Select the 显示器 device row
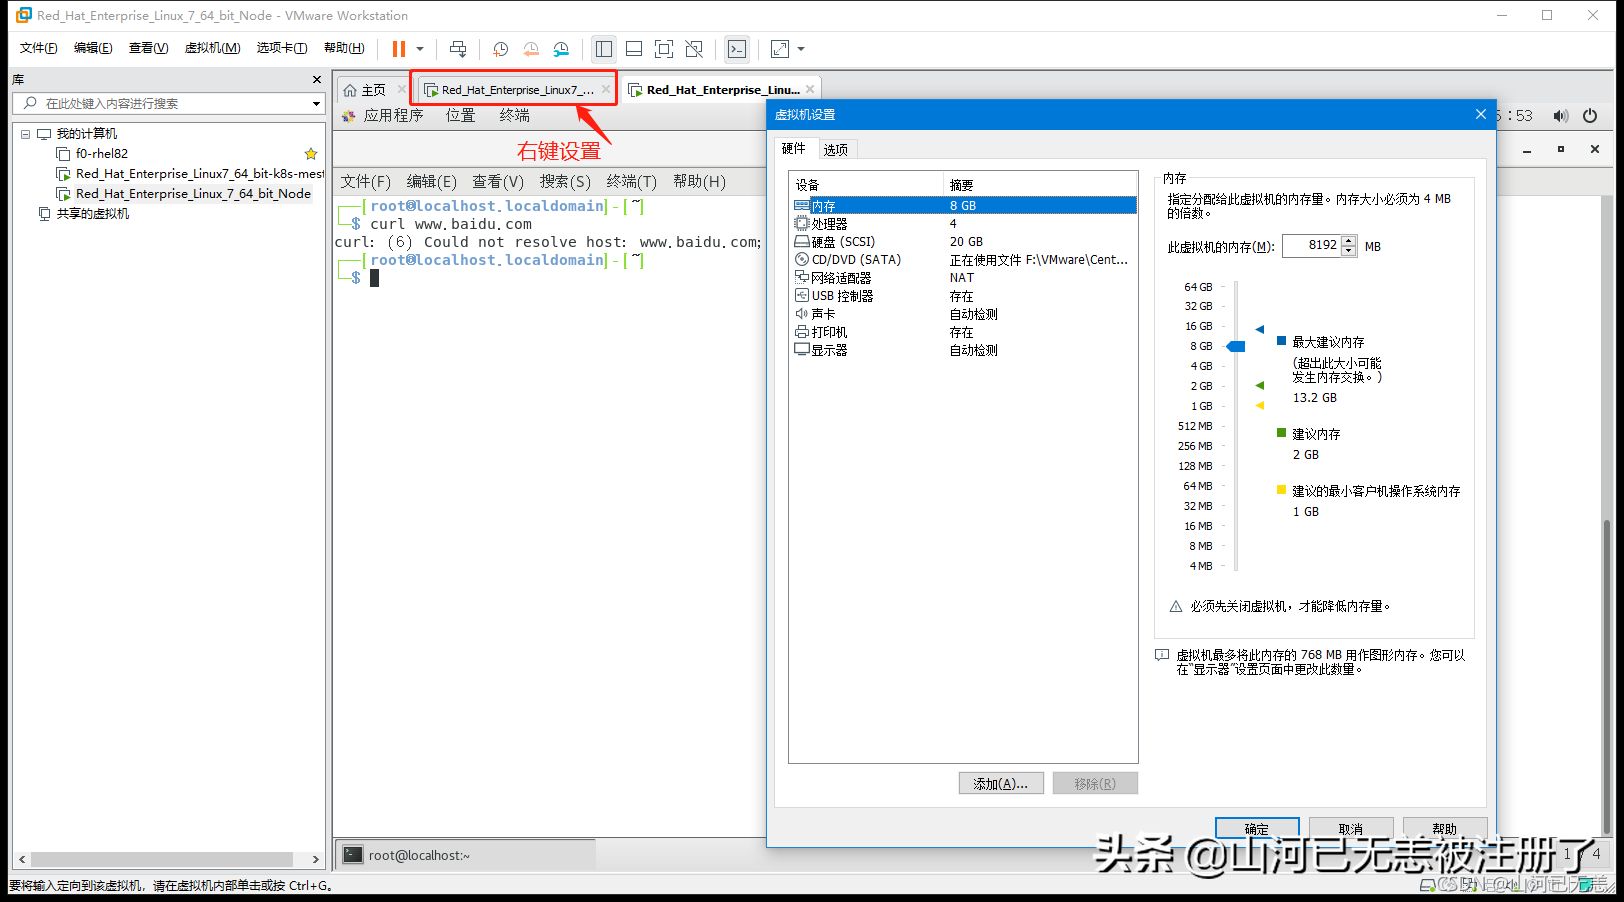This screenshot has width=1624, height=902. [963, 350]
